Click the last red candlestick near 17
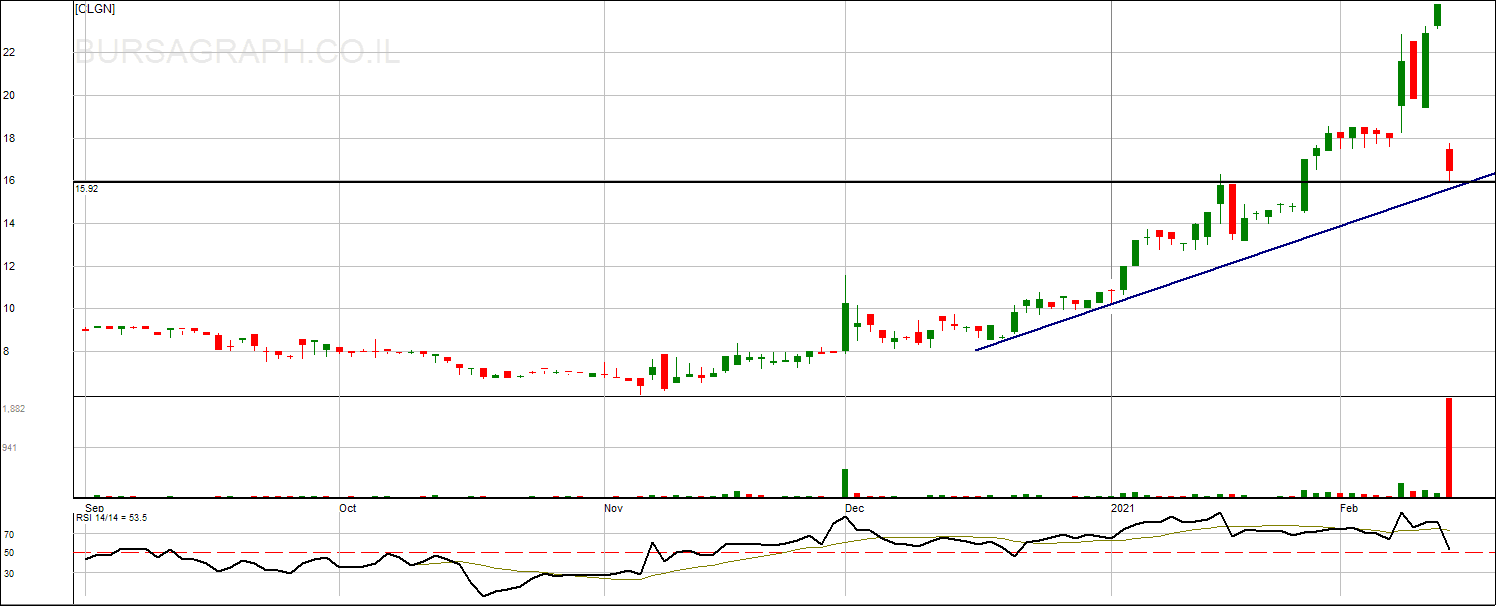This screenshot has height=606, width=1496. click(1449, 160)
